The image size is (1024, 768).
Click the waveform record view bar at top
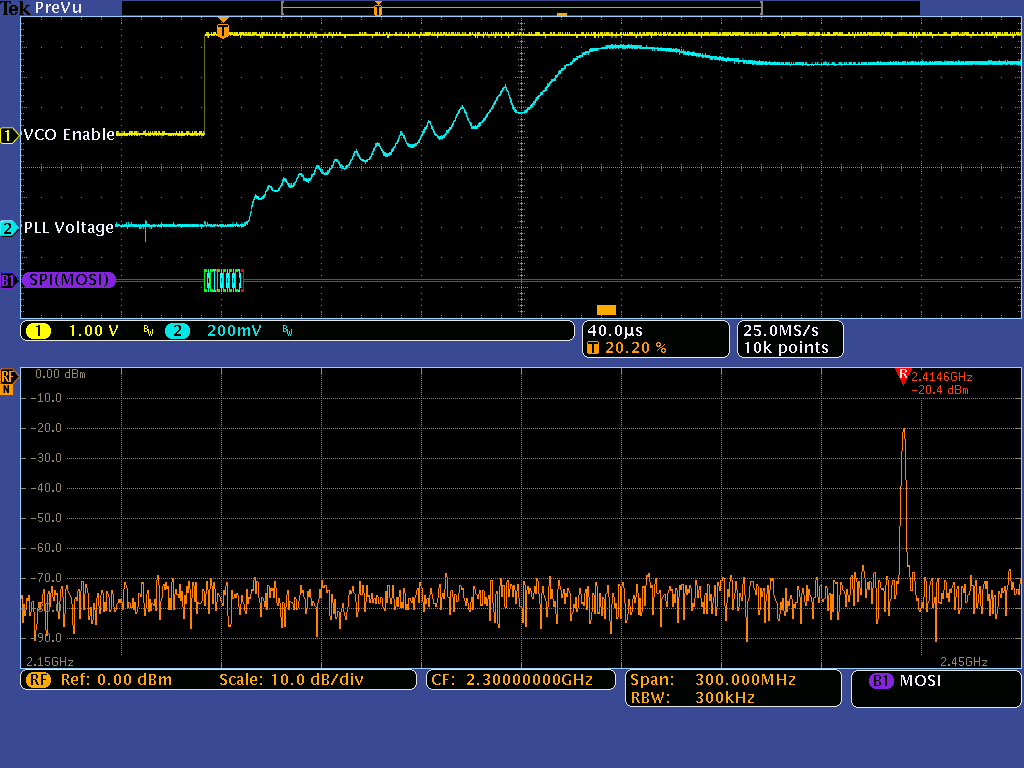click(521, 8)
